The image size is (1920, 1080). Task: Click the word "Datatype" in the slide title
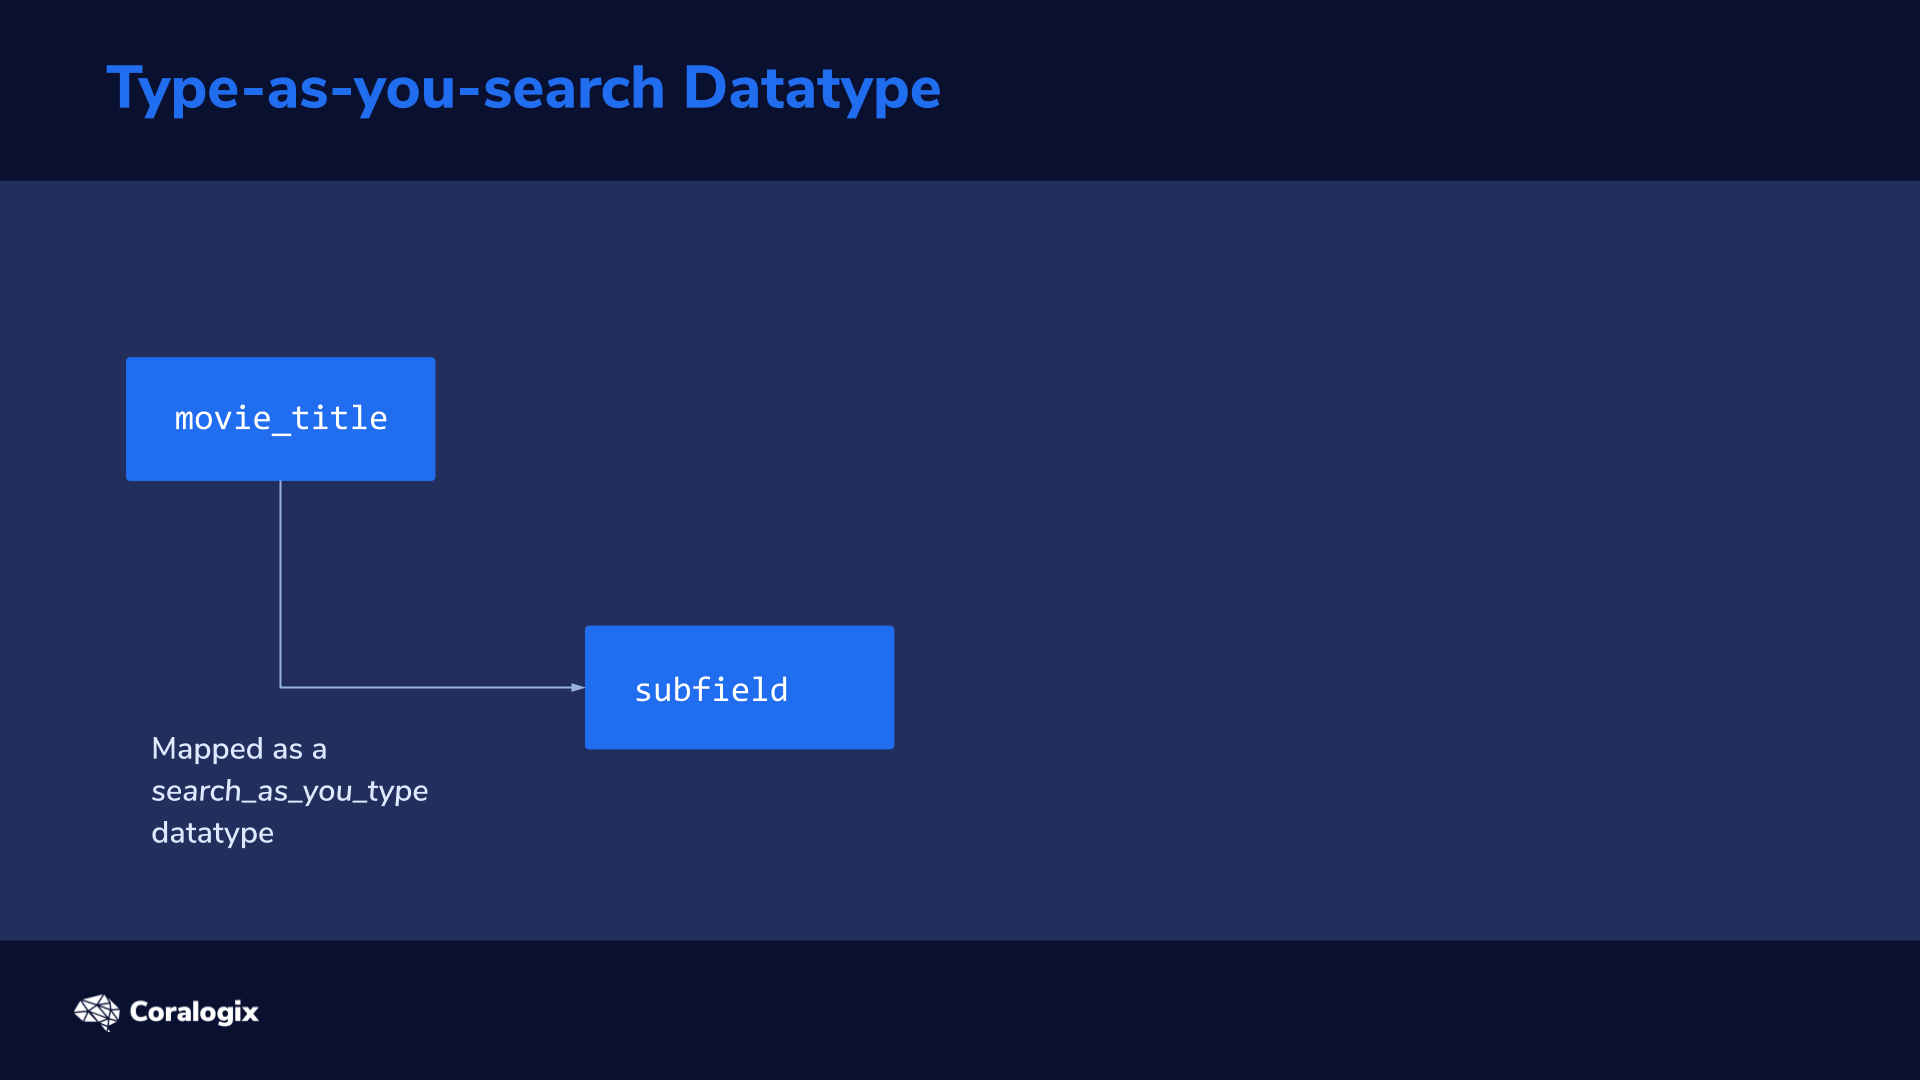(812, 88)
